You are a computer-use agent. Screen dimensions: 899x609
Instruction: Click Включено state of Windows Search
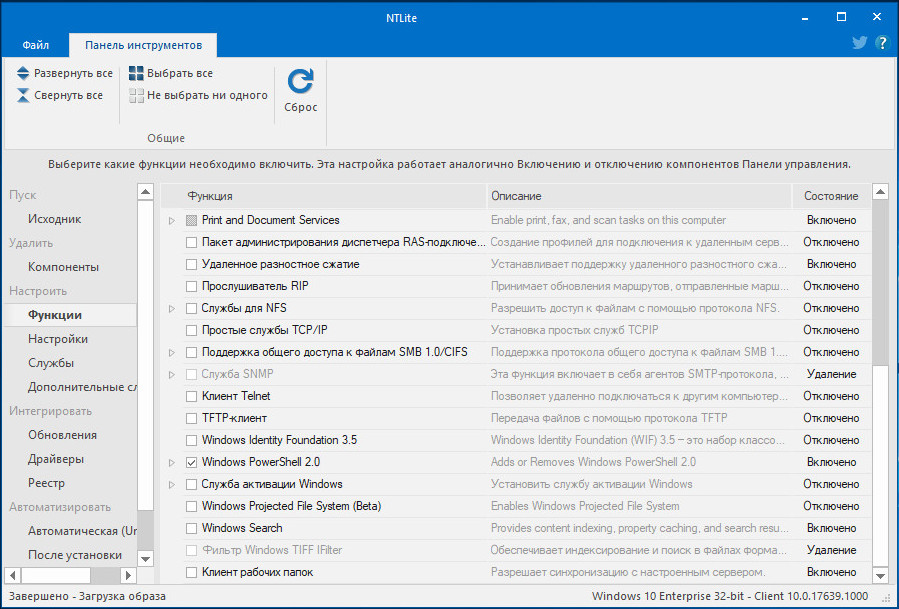pos(831,528)
